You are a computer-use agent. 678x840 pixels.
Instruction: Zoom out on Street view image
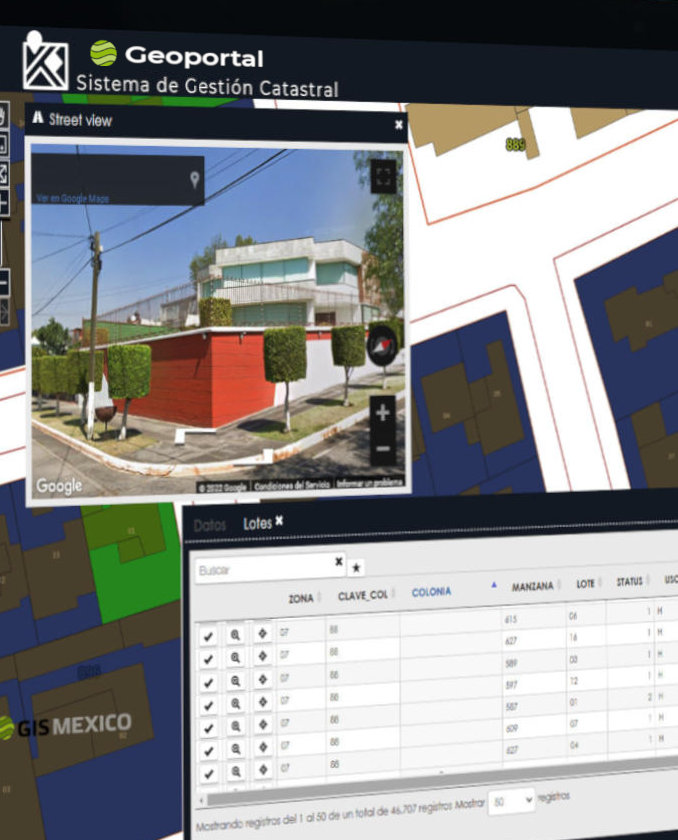pyautogui.click(x=383, y=448)
